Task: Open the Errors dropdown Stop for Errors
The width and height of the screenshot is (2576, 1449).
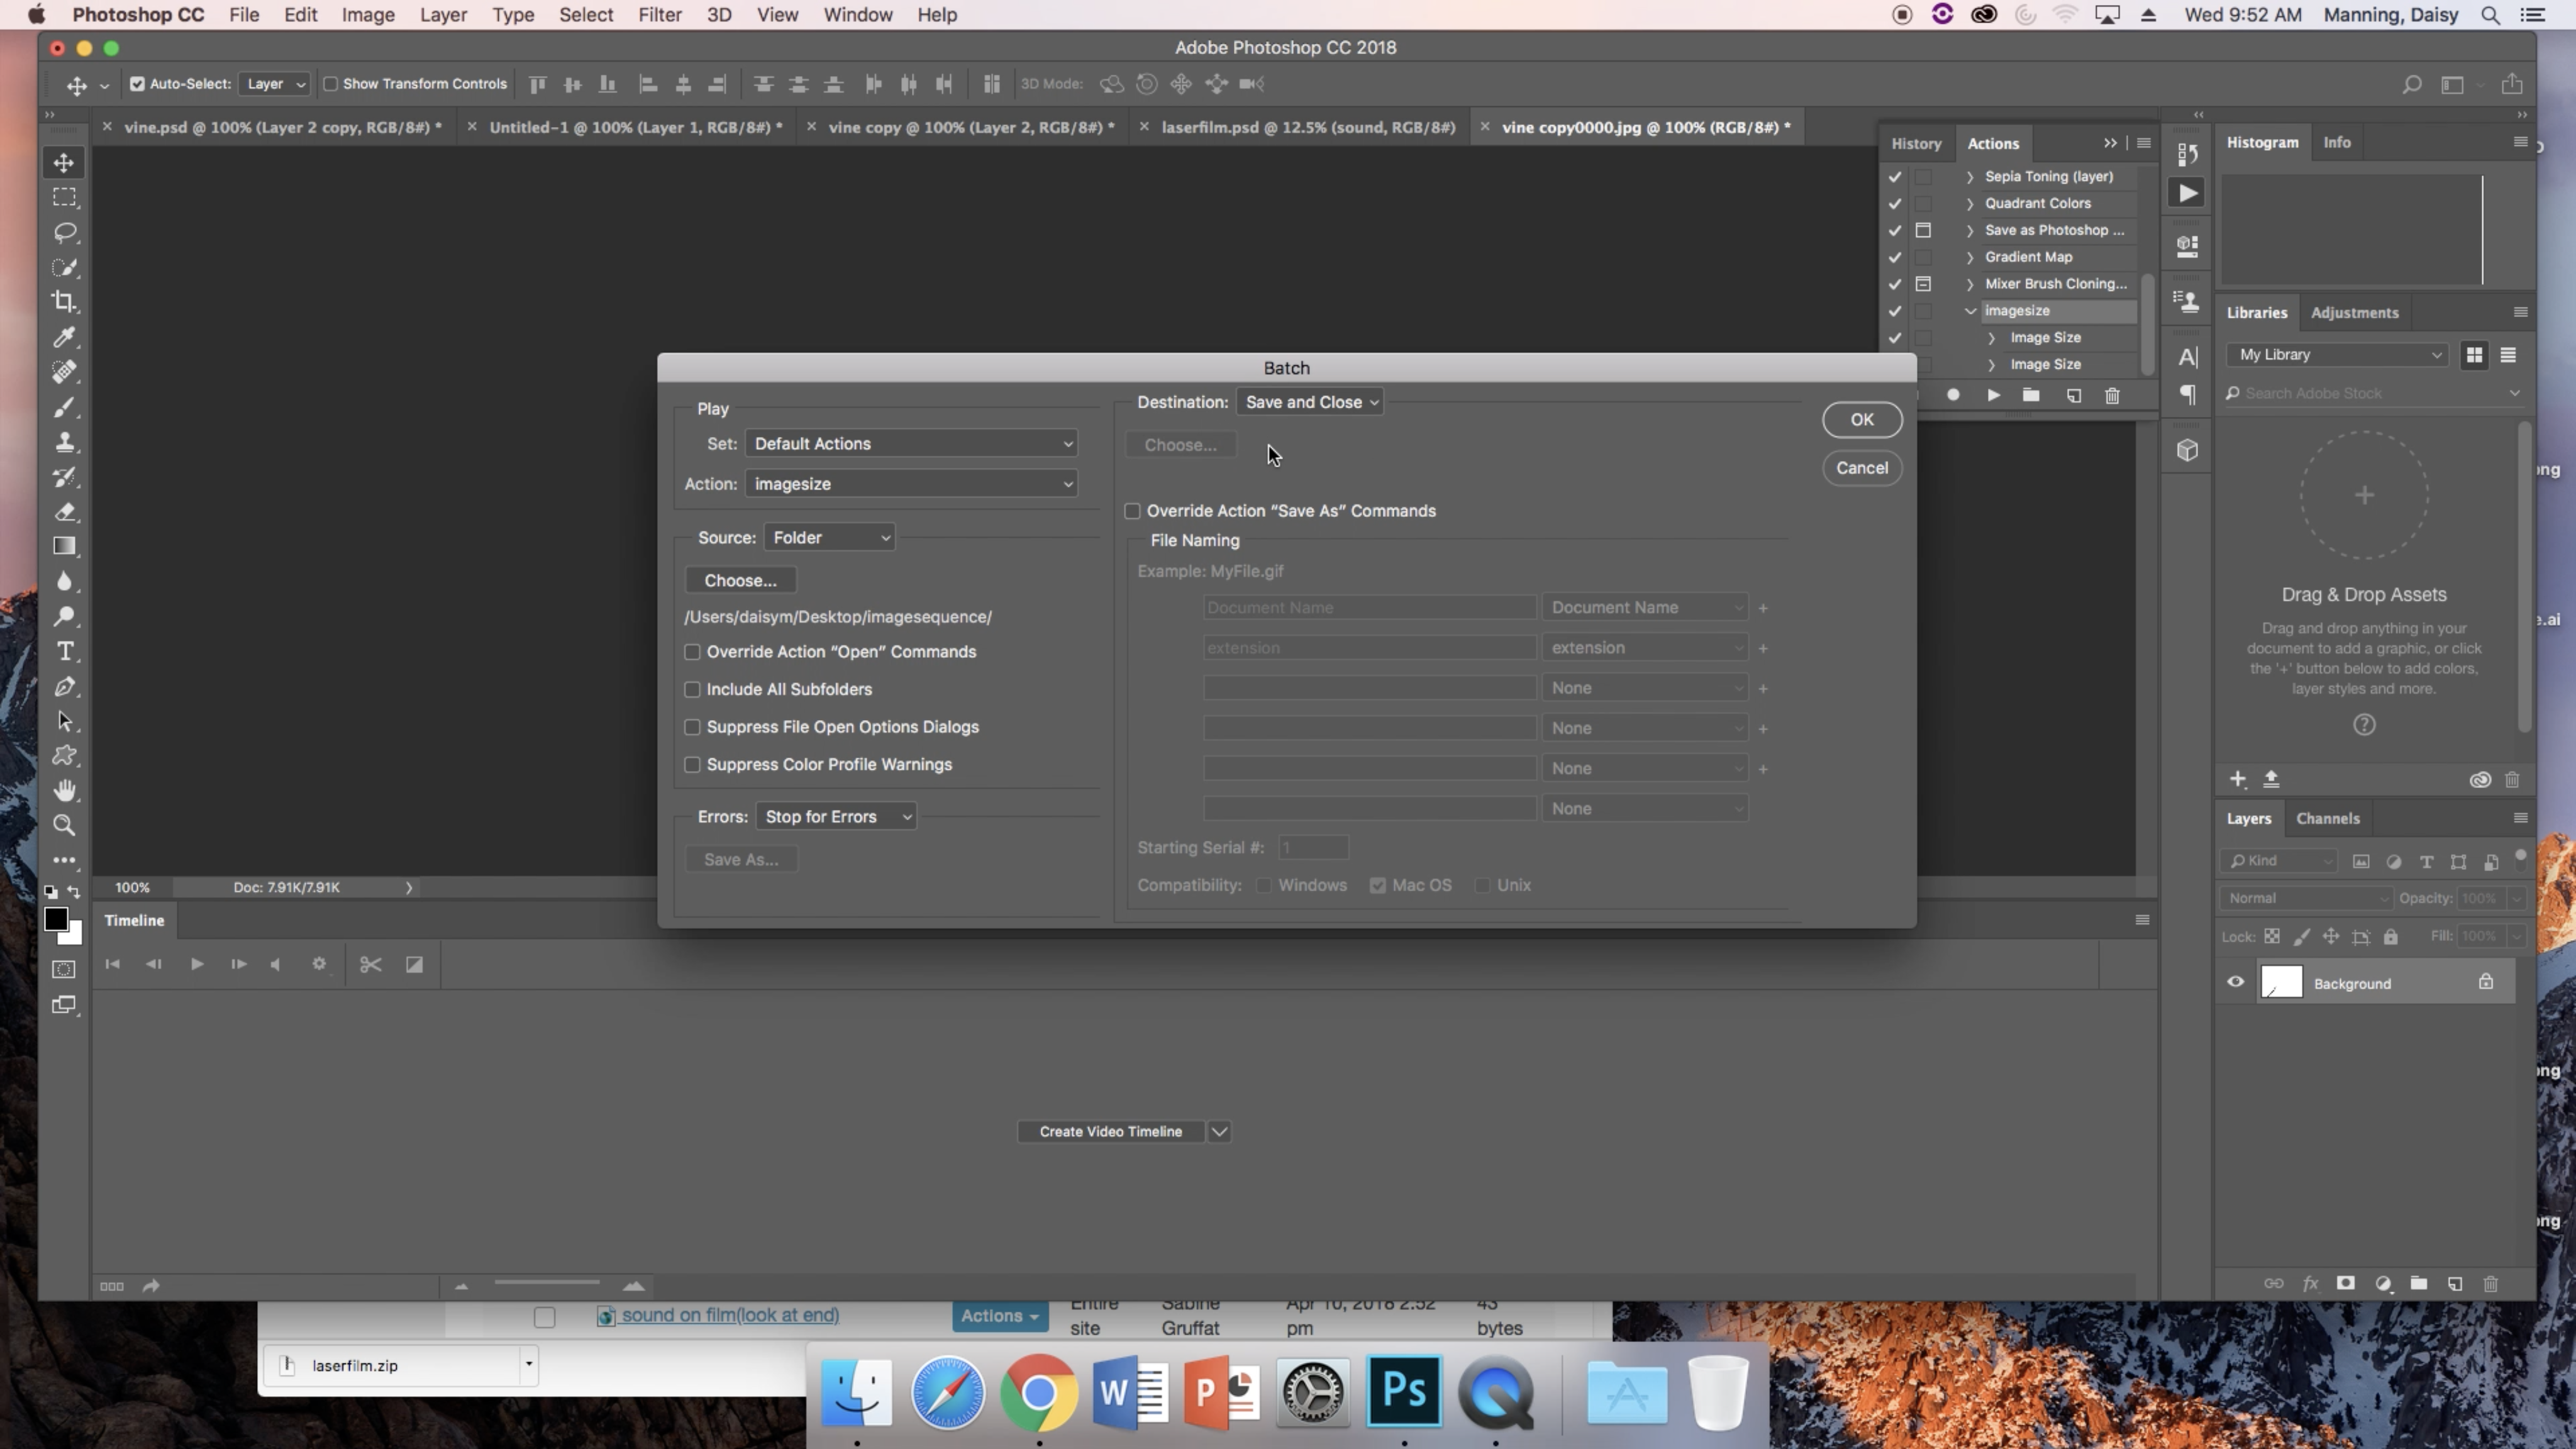Action: (836, 816)
